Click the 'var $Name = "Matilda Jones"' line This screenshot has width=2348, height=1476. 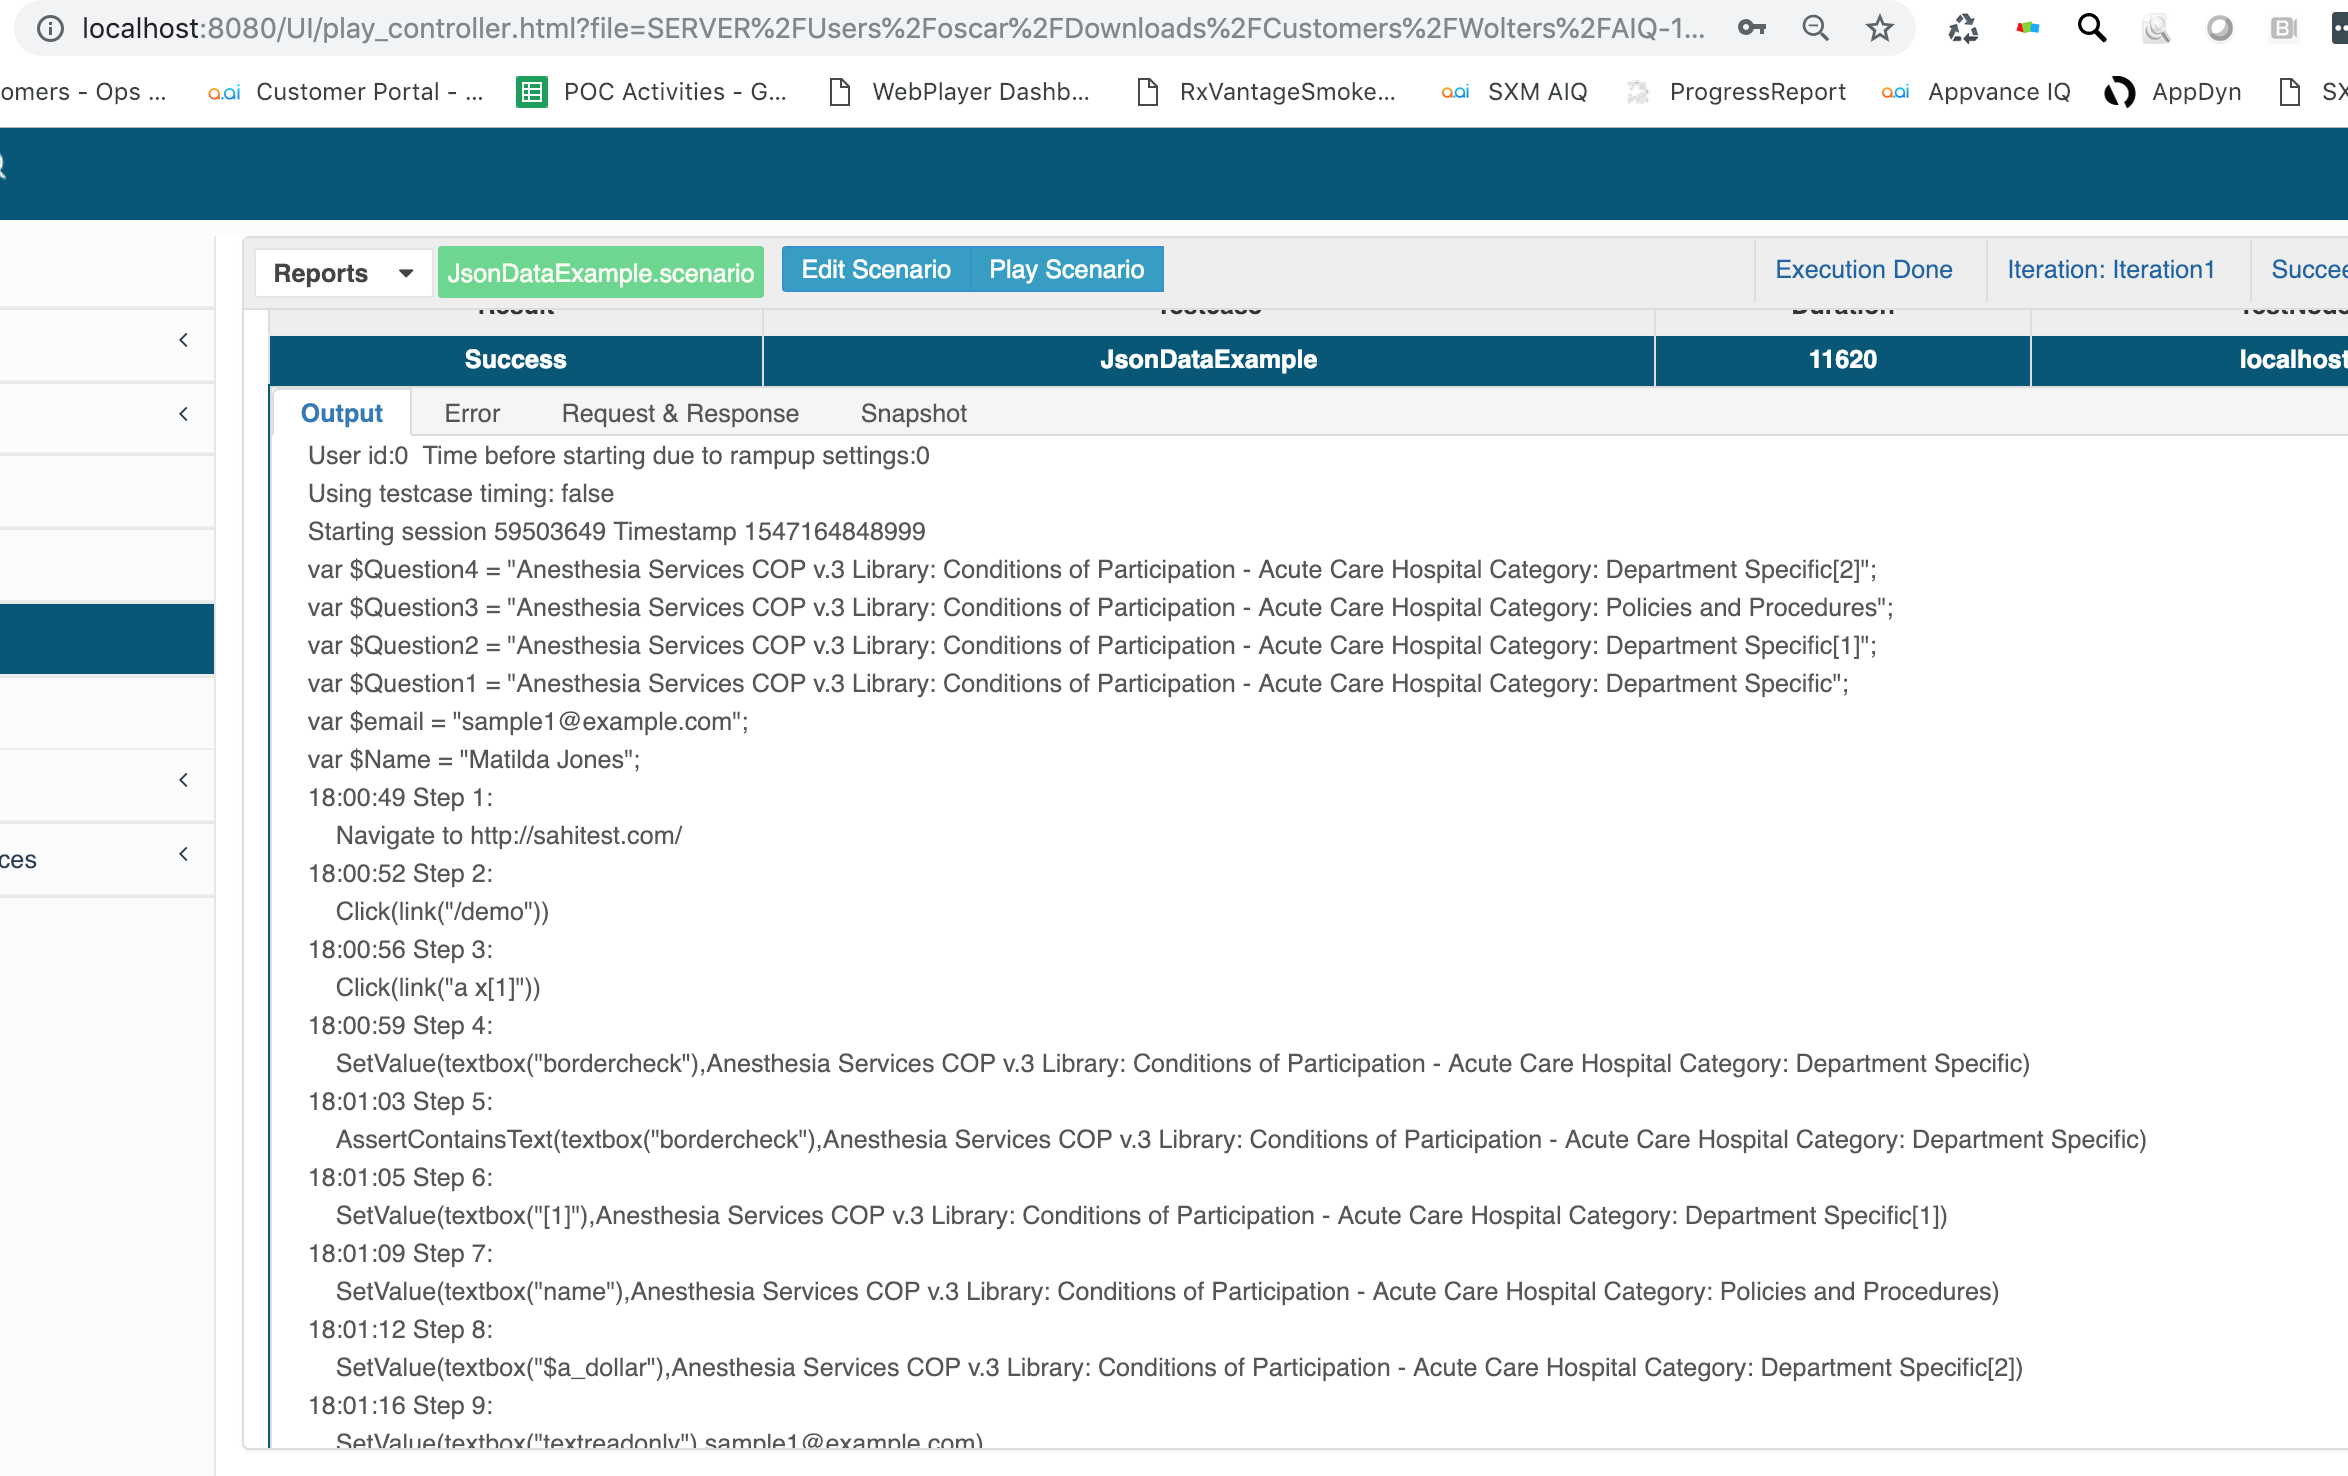[x=474, y=760]
